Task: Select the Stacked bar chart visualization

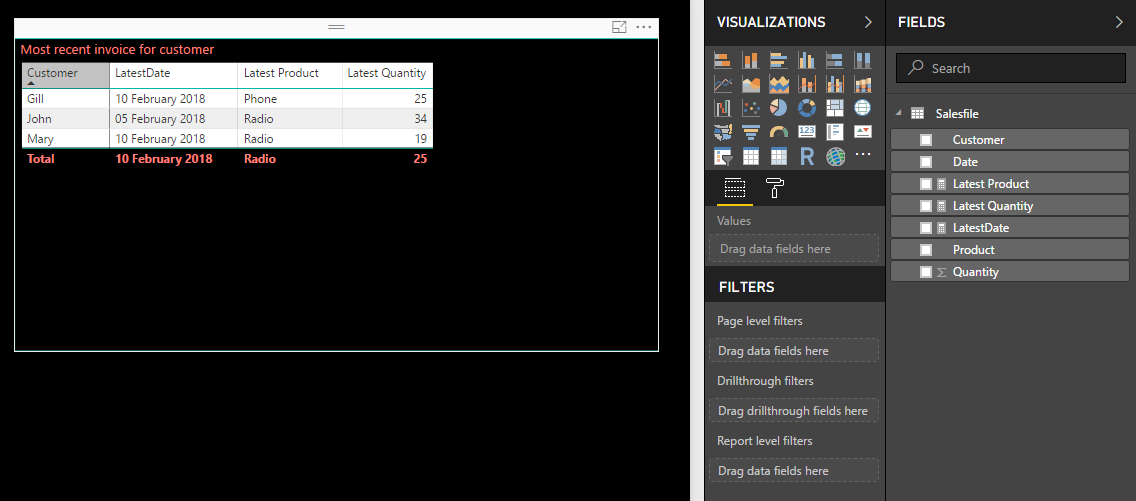Action: coord(722,60)
